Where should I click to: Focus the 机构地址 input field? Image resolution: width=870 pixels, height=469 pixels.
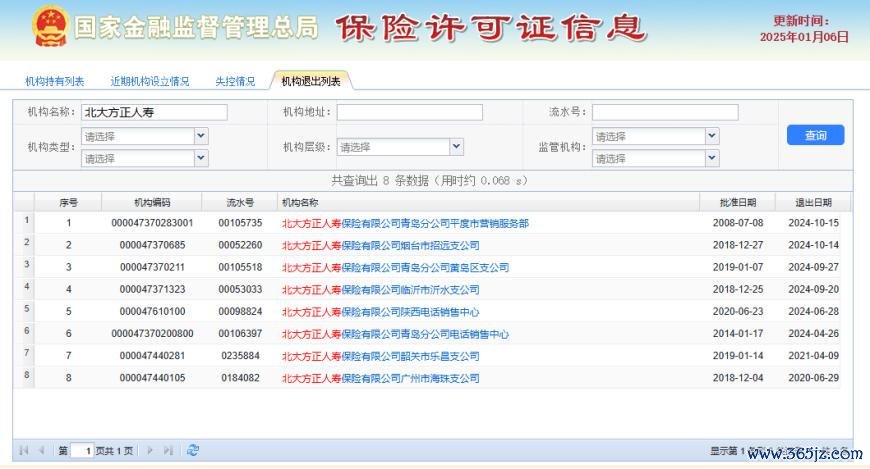click(x=409, y=112)
